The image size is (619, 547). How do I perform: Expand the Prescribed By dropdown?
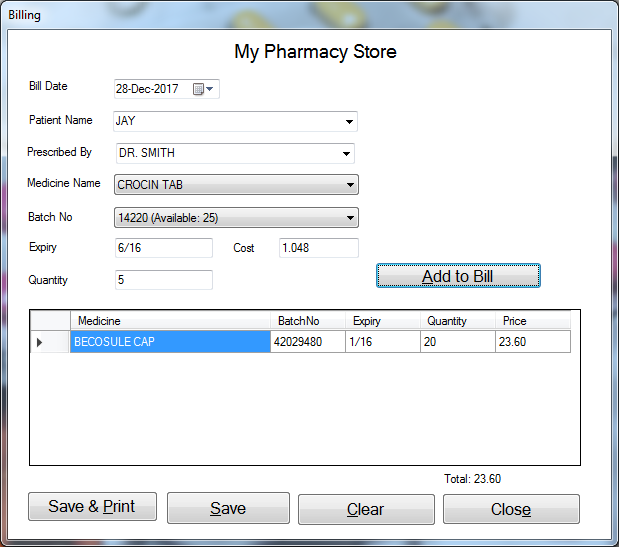[346, 154]
